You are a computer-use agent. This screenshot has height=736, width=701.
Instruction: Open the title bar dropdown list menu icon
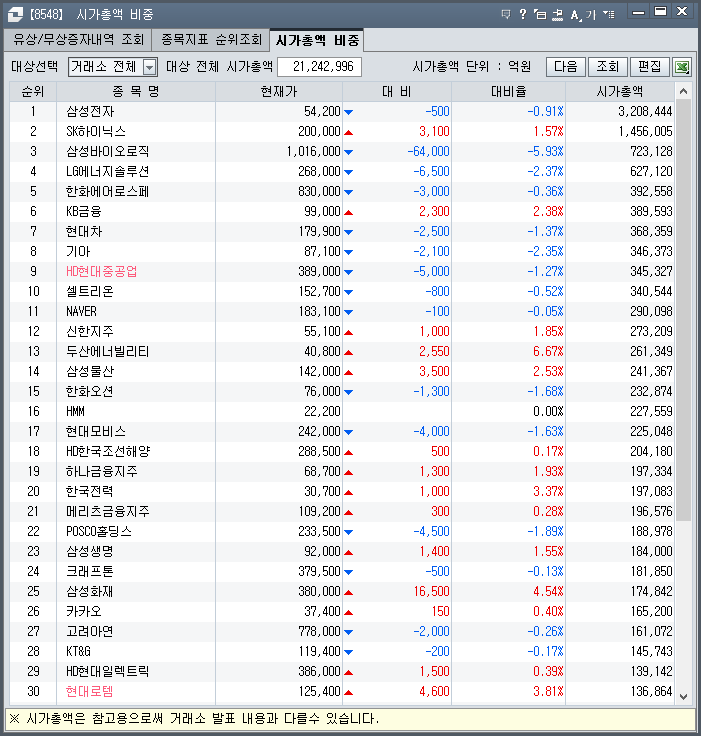click(x=609, y=15)
